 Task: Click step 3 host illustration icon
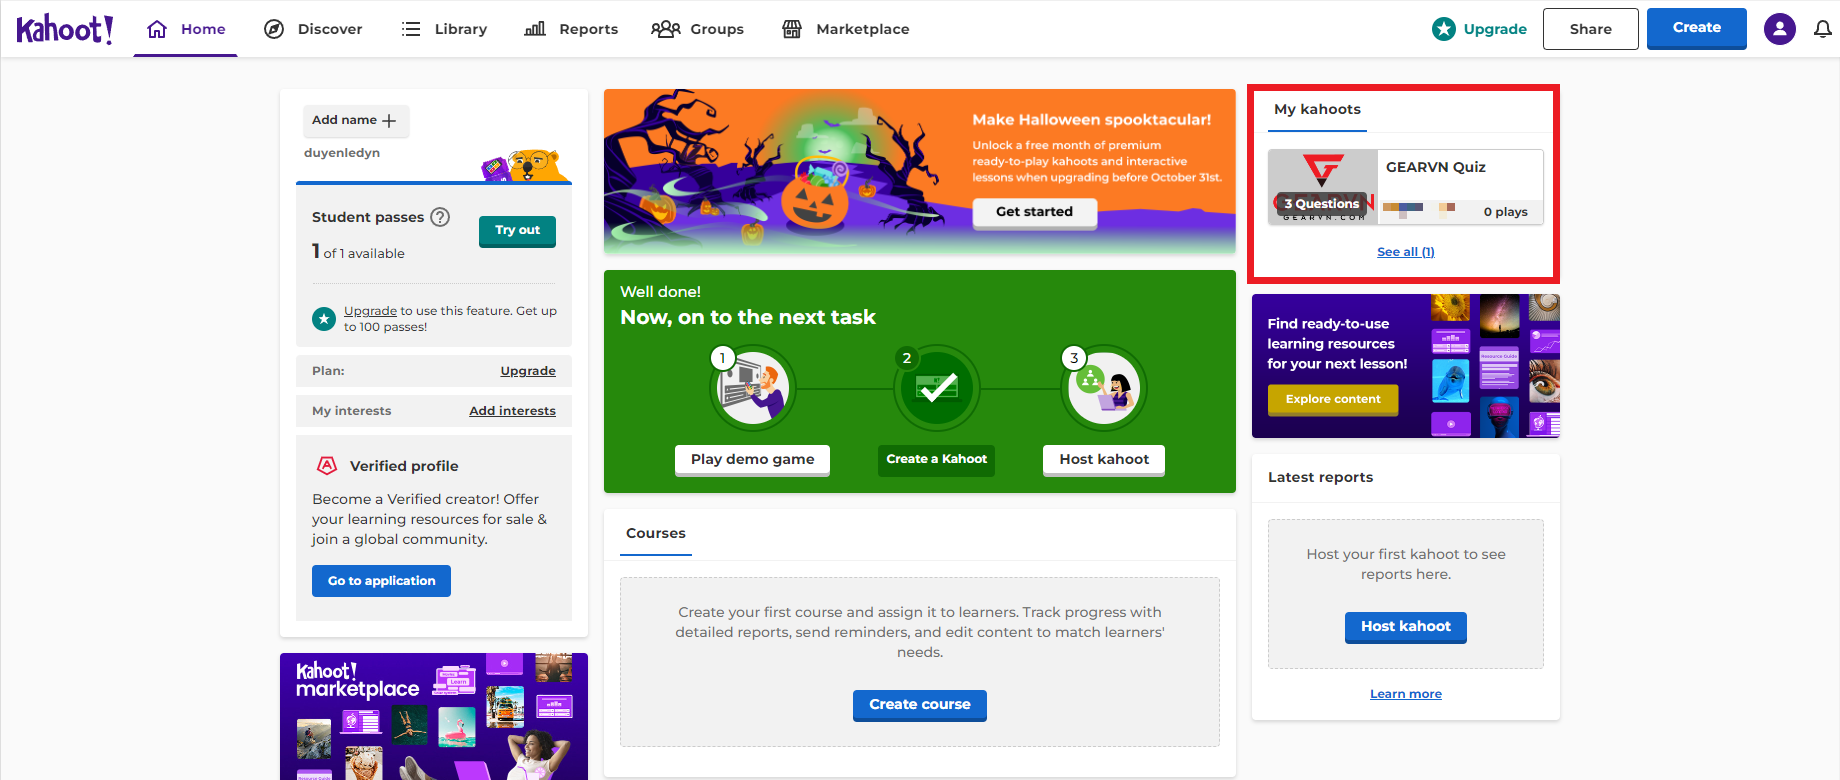[1104, 388]
